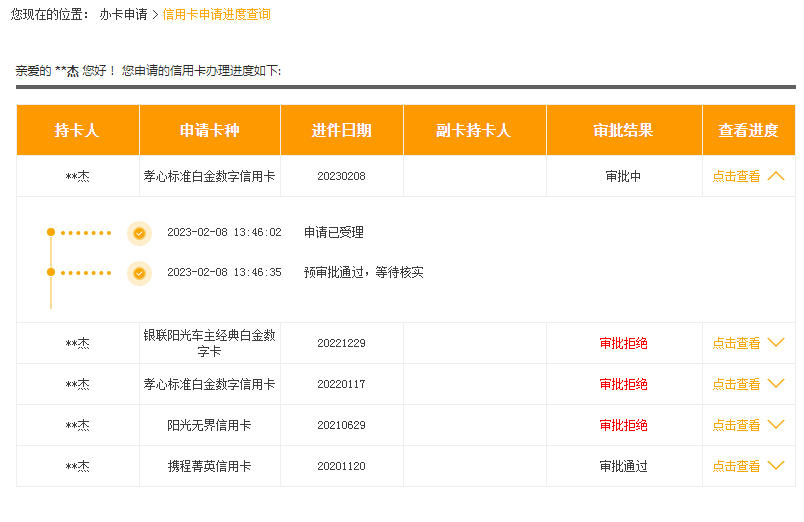Expand progress chevron for the 20210629 application
Screen dimensions: 804x522
pos(776,425)
